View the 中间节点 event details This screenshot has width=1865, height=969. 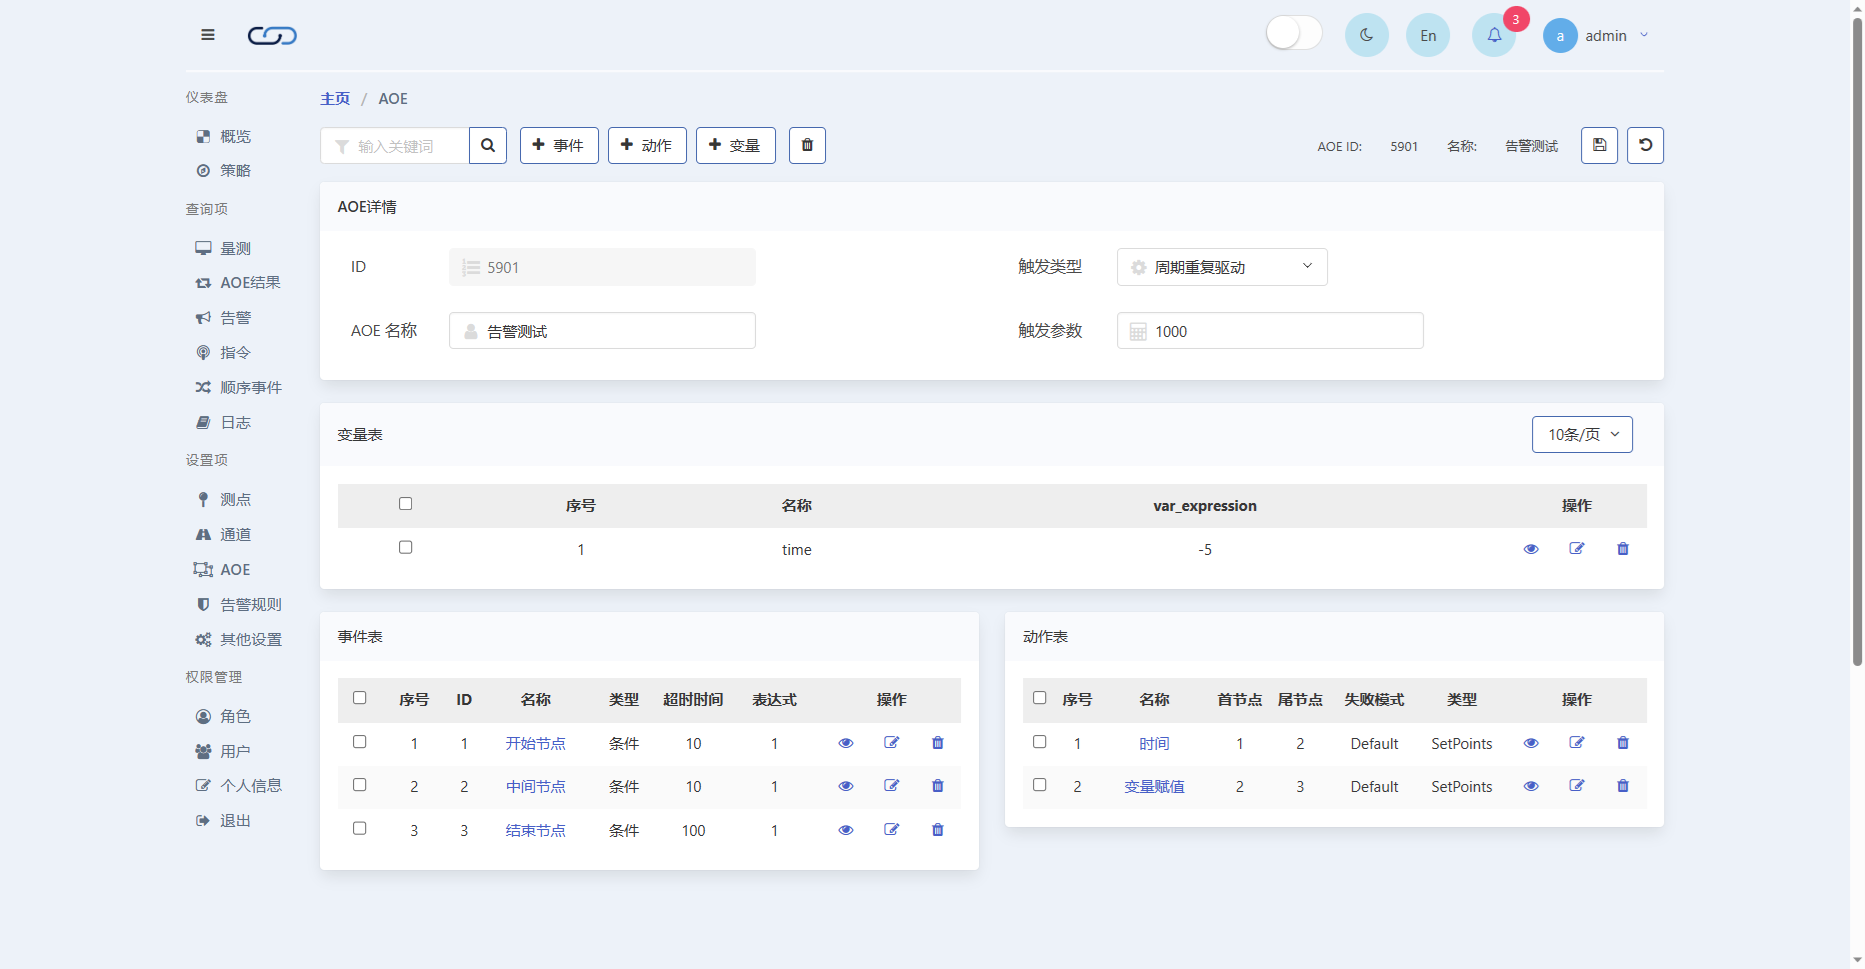(x=846, y=786)
